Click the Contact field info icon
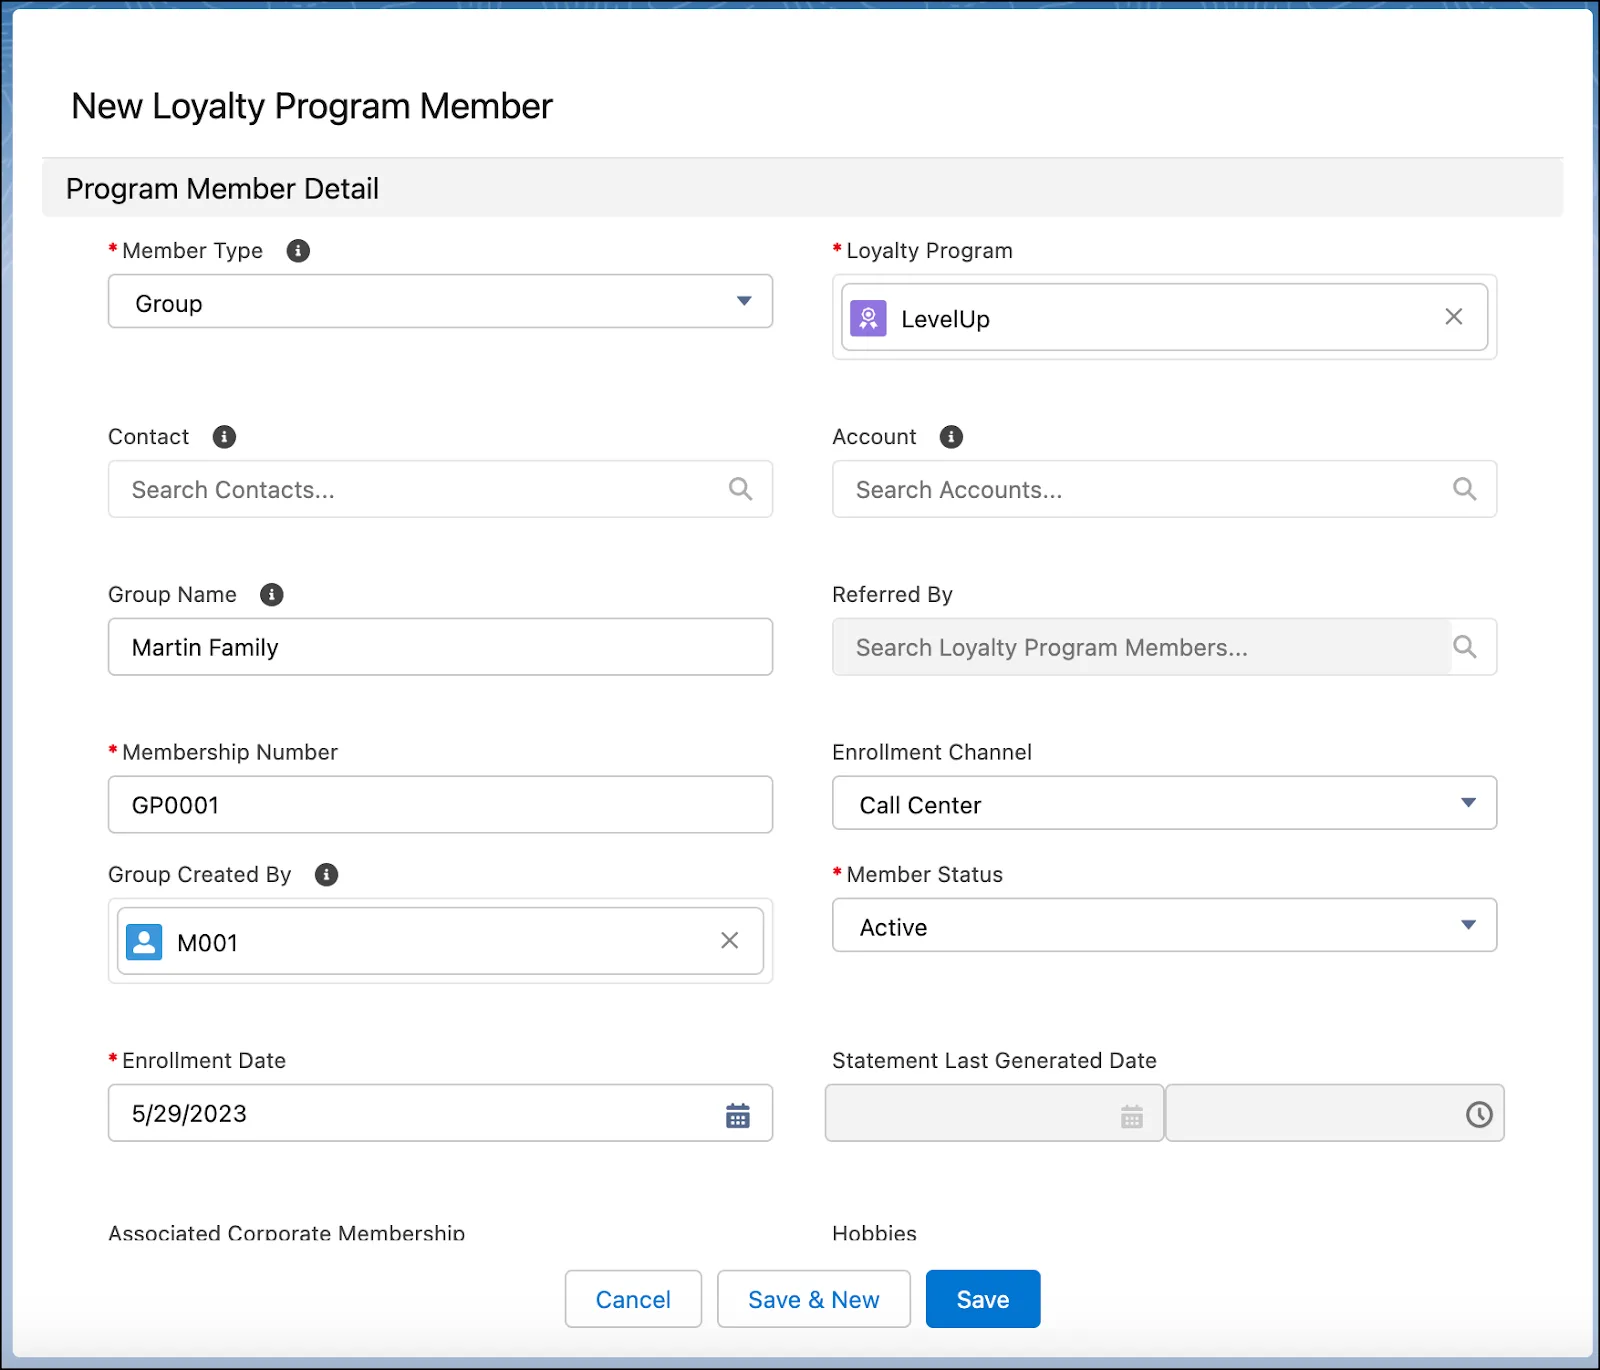Image resolution: width=1600 pixels, height=1370 pixels. click(x=224, y=437)
